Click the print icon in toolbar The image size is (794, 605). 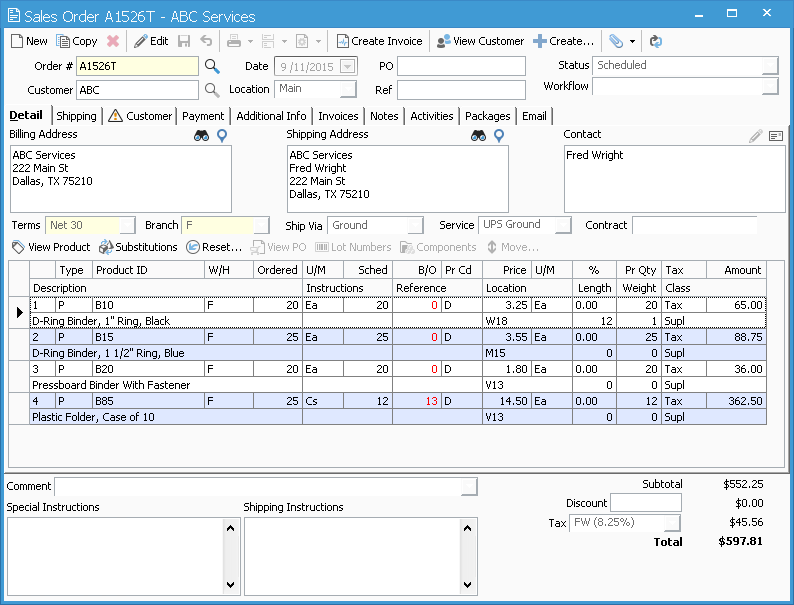click(234, 41)
